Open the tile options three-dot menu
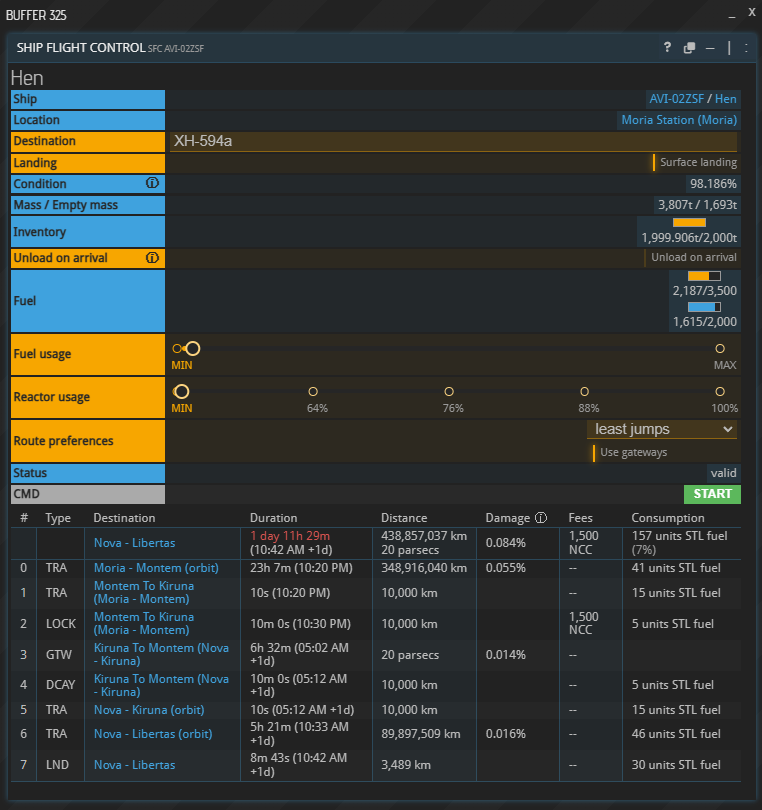 [x=746, y=48]
